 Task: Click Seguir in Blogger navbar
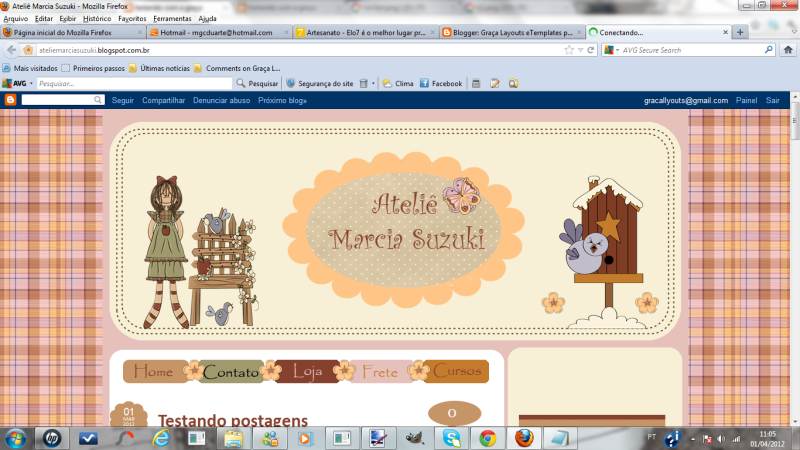pos(122,100)
